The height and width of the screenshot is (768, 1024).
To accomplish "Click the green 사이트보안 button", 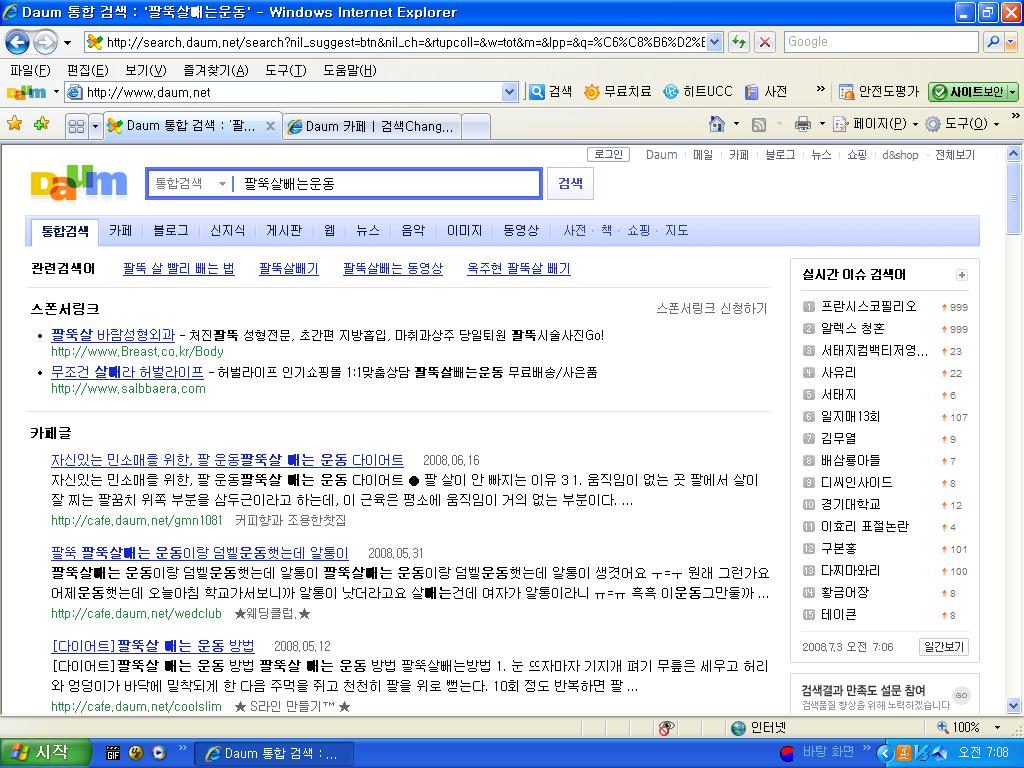I will pos(968,92).
